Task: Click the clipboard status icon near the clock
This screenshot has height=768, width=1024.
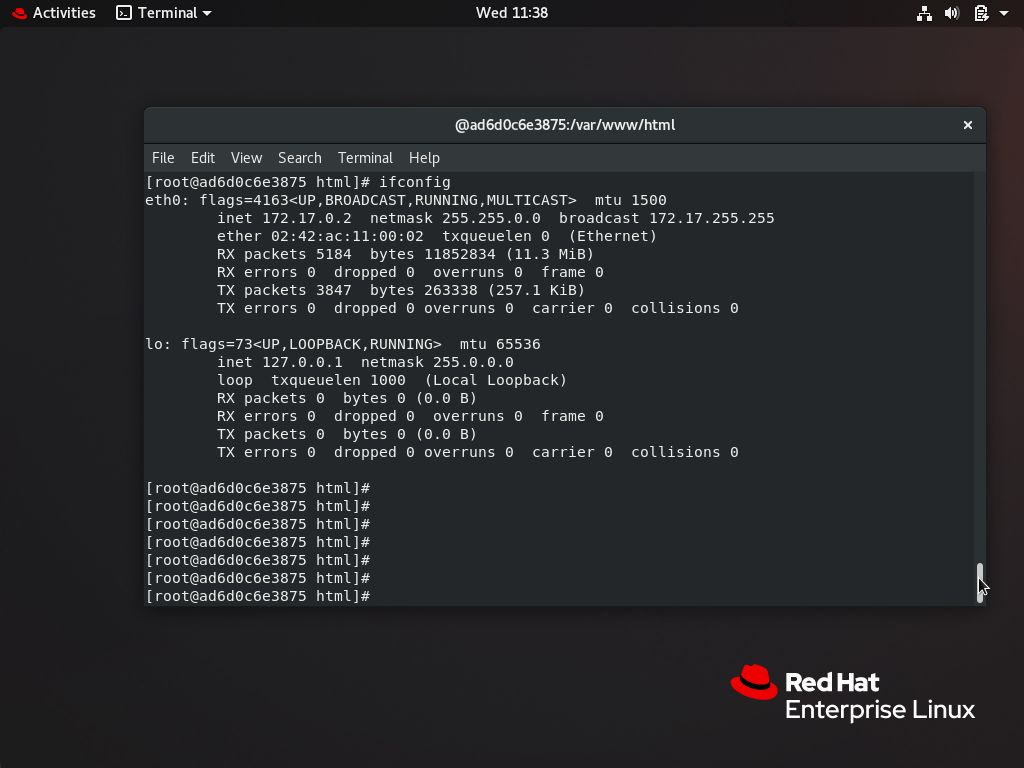Action: point(981,13)
